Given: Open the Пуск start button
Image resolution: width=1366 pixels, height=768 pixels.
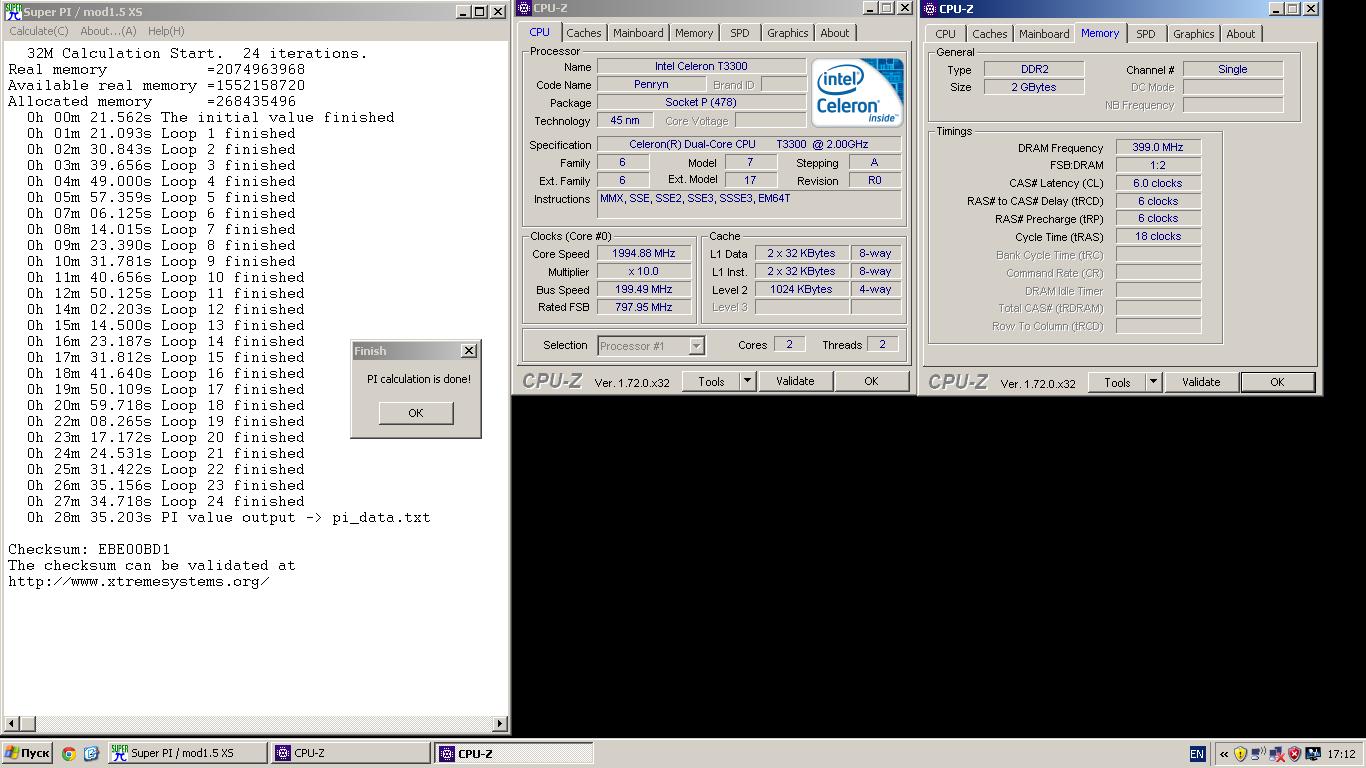Looking at the screenshot, I should tap(27, 753).
